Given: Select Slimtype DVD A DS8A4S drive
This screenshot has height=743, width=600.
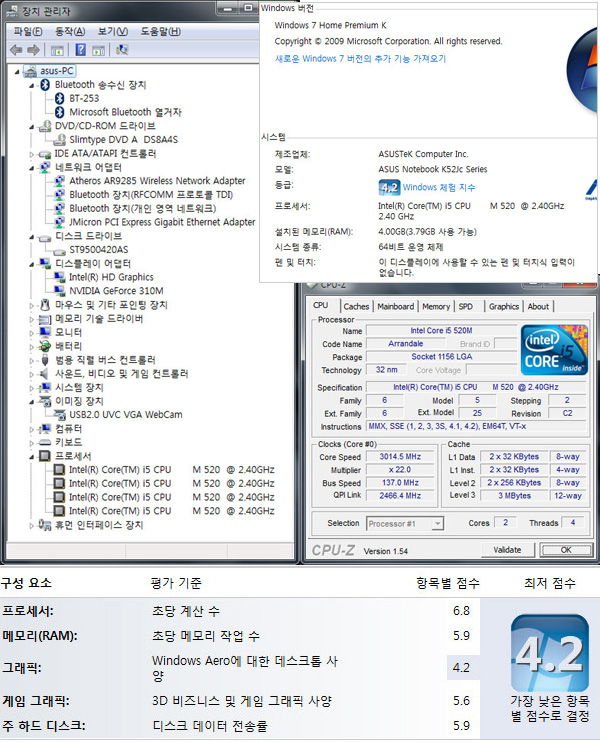Looking at the screenshot, I should click(x=124, y=139).
